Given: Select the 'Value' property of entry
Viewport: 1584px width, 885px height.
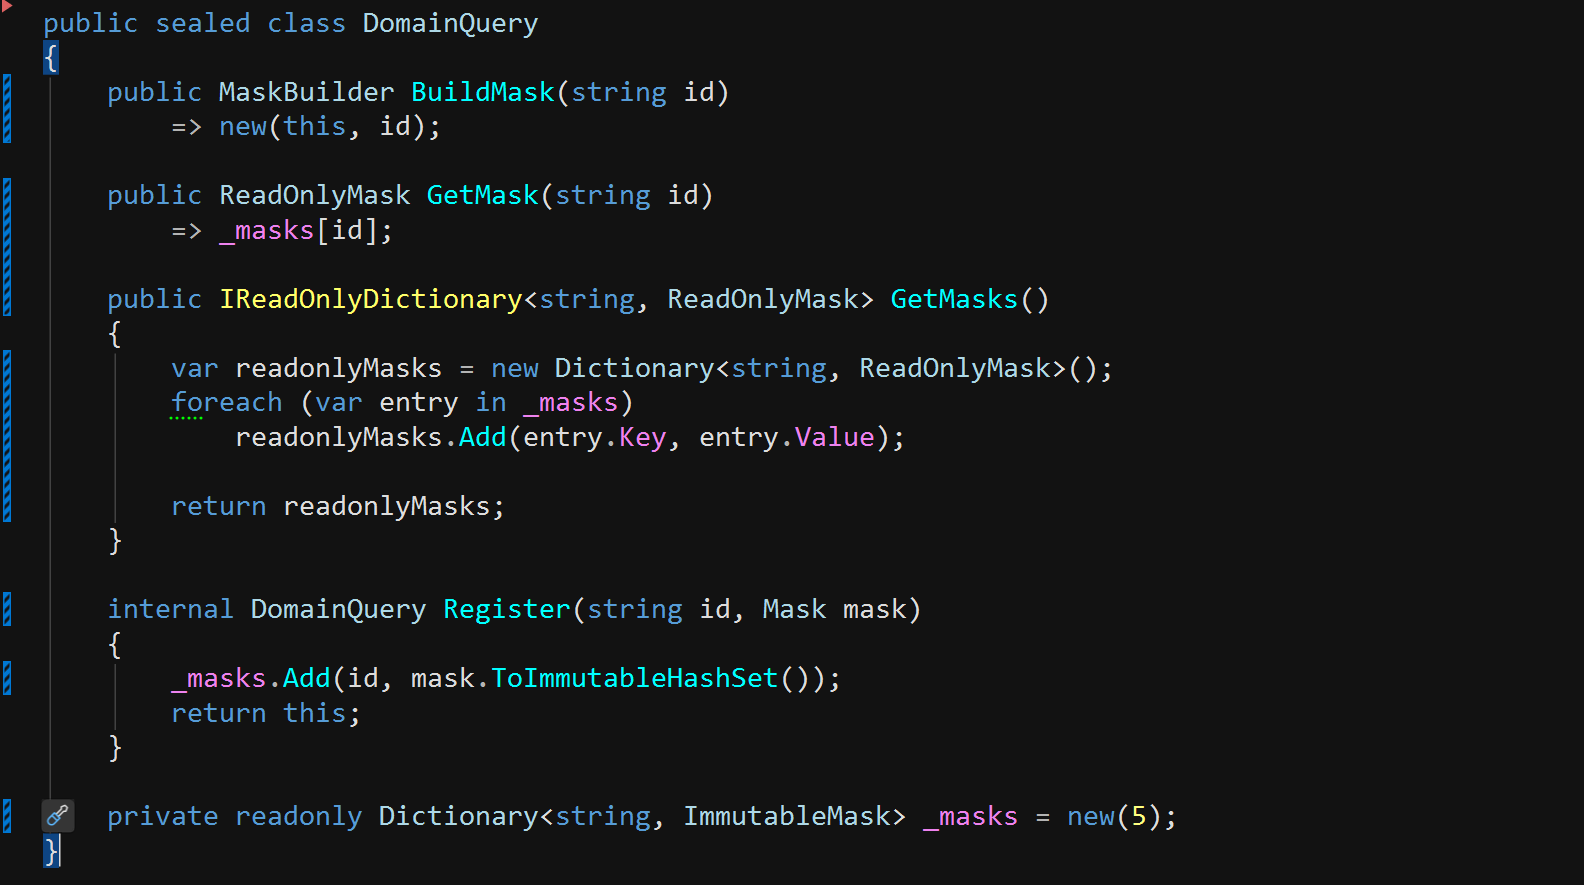Looking at the screenshot, I should pos(834,437).
